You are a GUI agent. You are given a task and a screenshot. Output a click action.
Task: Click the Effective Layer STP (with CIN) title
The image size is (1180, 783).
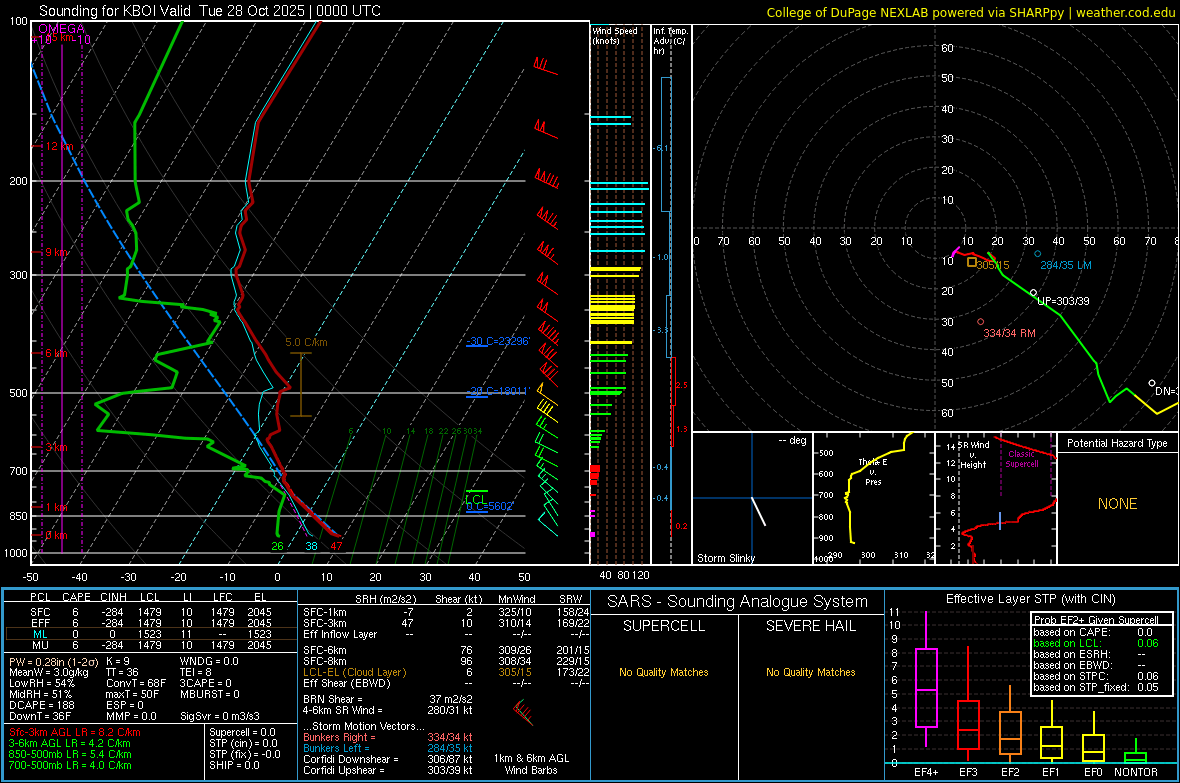click(1030, 599)
